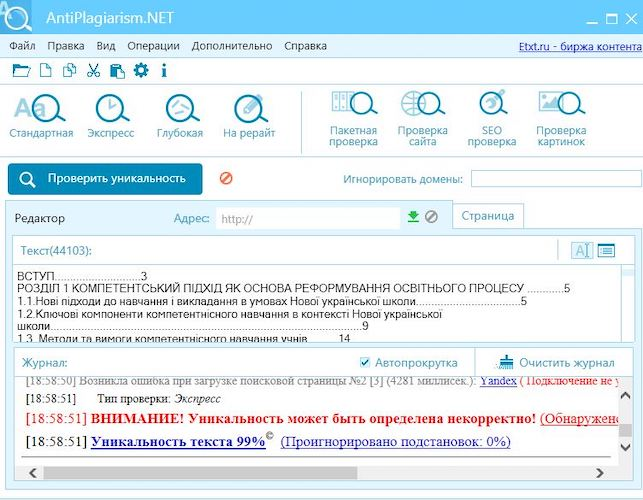Start Стандартная check

tap(41, 116)
